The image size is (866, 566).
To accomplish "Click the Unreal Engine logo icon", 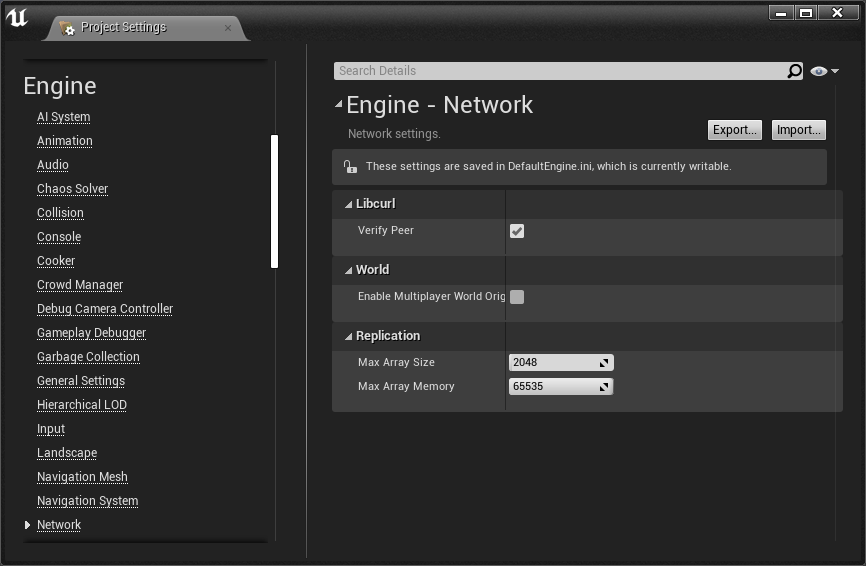I will tap(17, 17).
